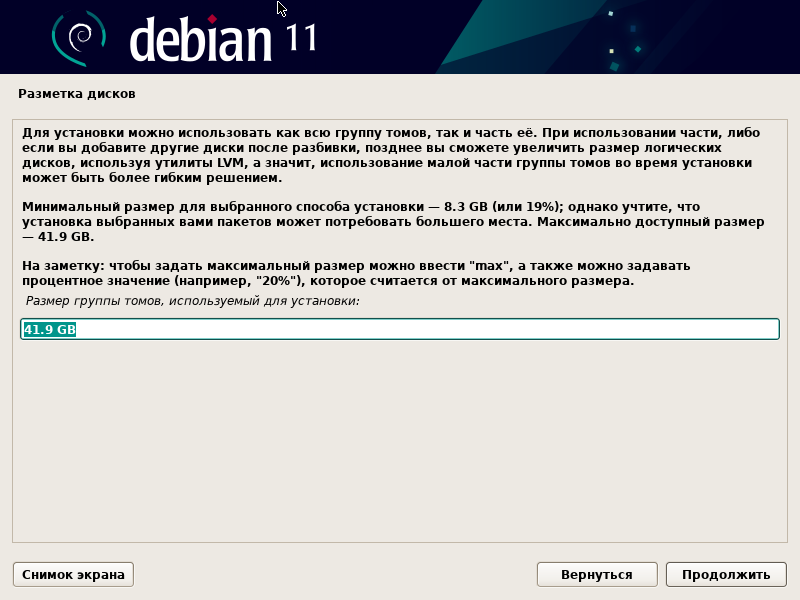Click the Снимок экрана camera button
The image size is (800, 600).
click(71, 574)
